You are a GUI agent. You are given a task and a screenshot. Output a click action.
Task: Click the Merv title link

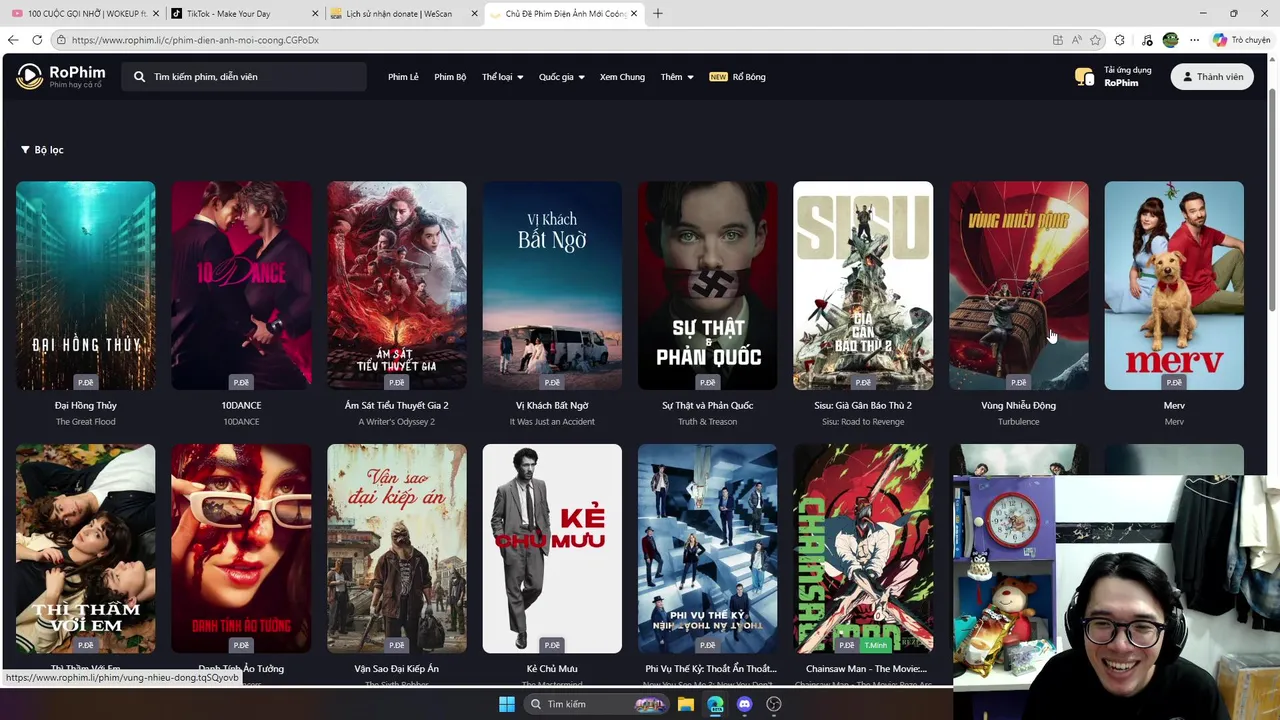click(1174, 405)
